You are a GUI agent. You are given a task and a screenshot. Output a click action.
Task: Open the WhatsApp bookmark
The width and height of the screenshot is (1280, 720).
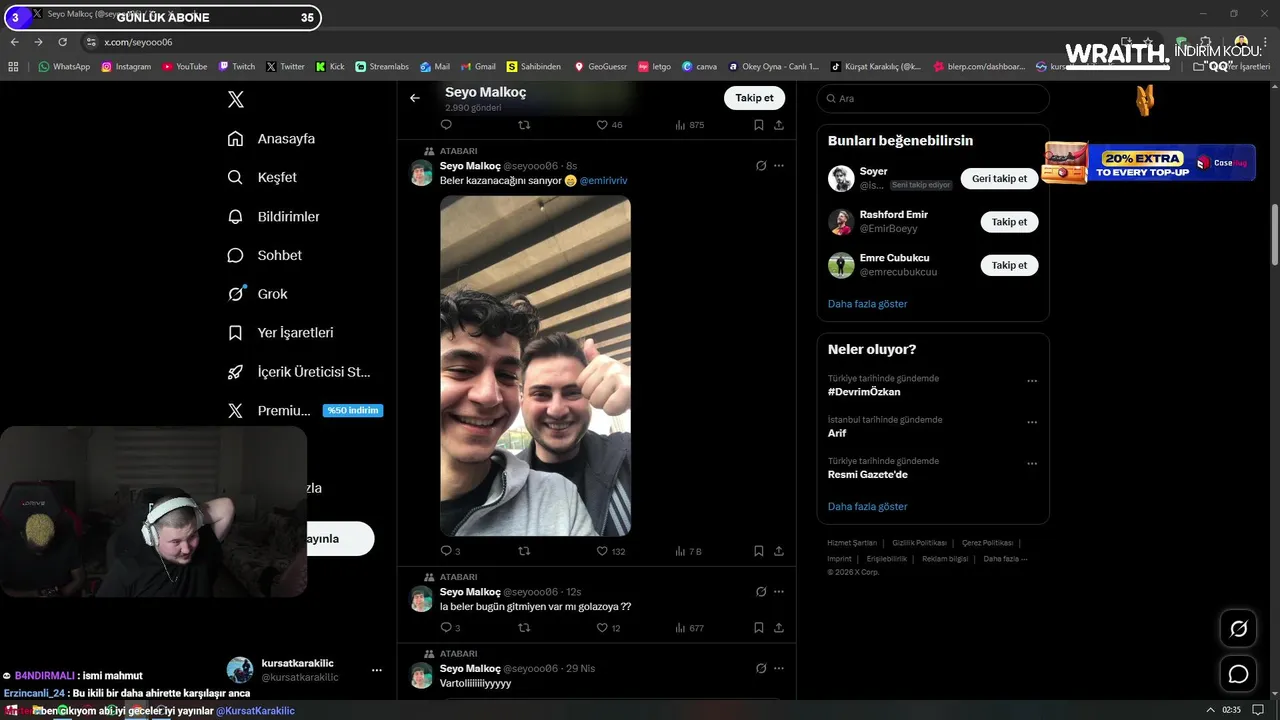pos(64,66)
